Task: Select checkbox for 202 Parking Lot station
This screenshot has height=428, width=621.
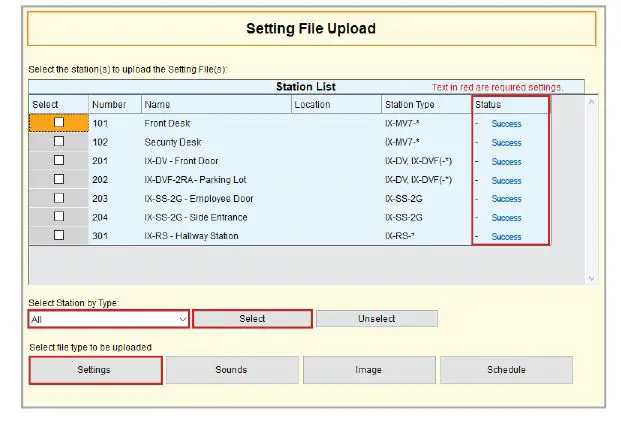Action: pyautogui.click(x=59, y=179)
